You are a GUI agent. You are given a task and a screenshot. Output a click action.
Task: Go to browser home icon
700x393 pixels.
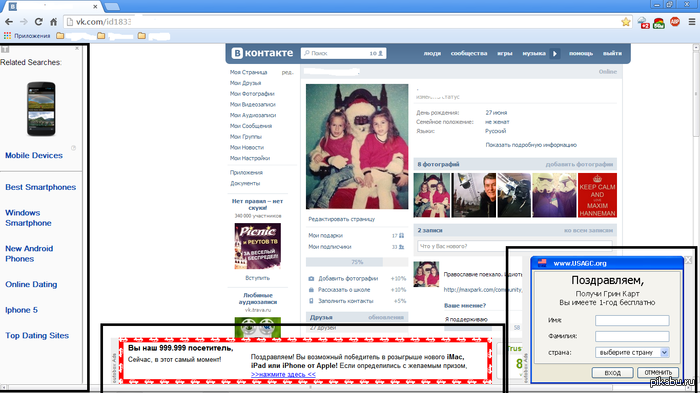(54, 21)
